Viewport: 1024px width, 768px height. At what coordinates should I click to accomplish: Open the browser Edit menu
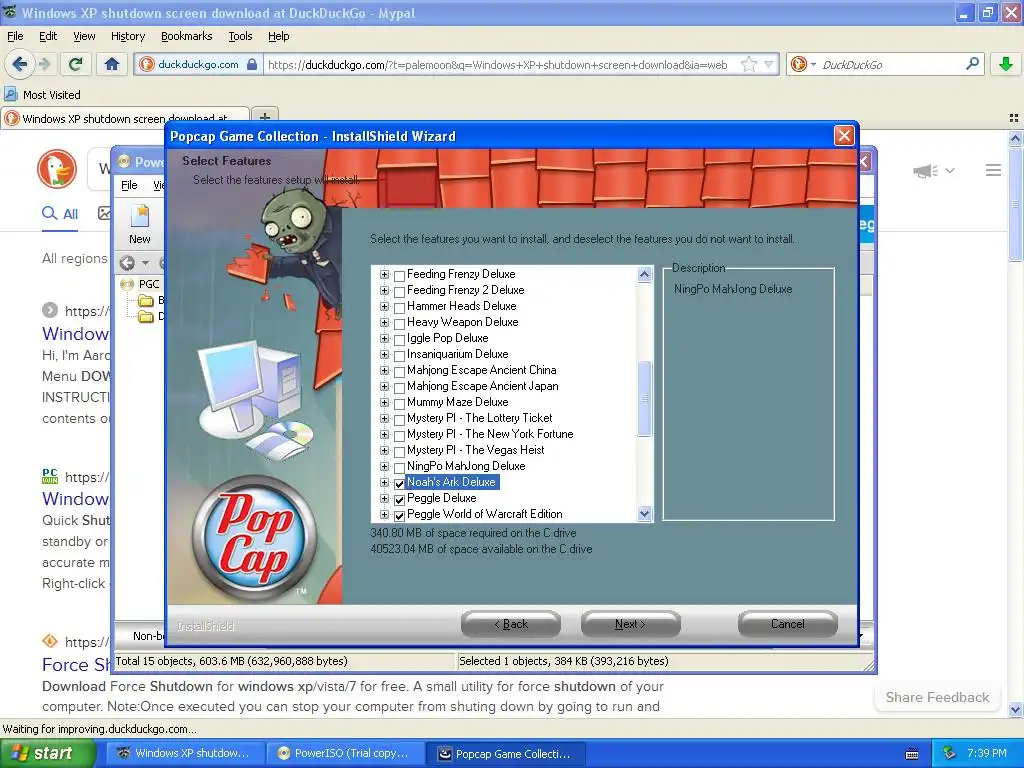coord(48,36)
